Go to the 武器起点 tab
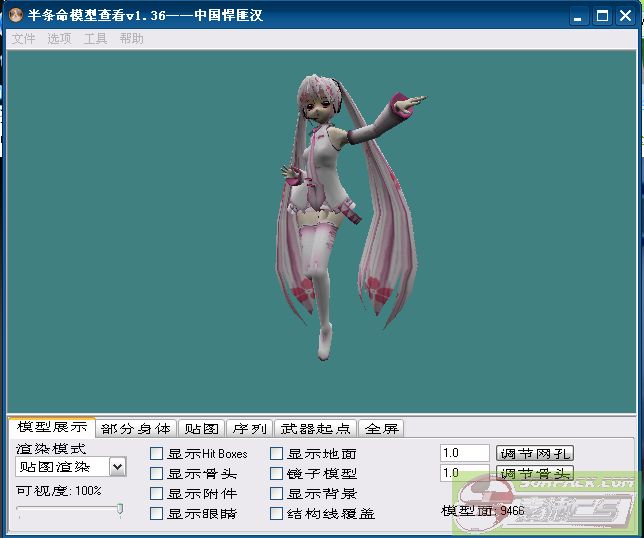The width and height of the screenshot is (644, 538). (315, 428)
